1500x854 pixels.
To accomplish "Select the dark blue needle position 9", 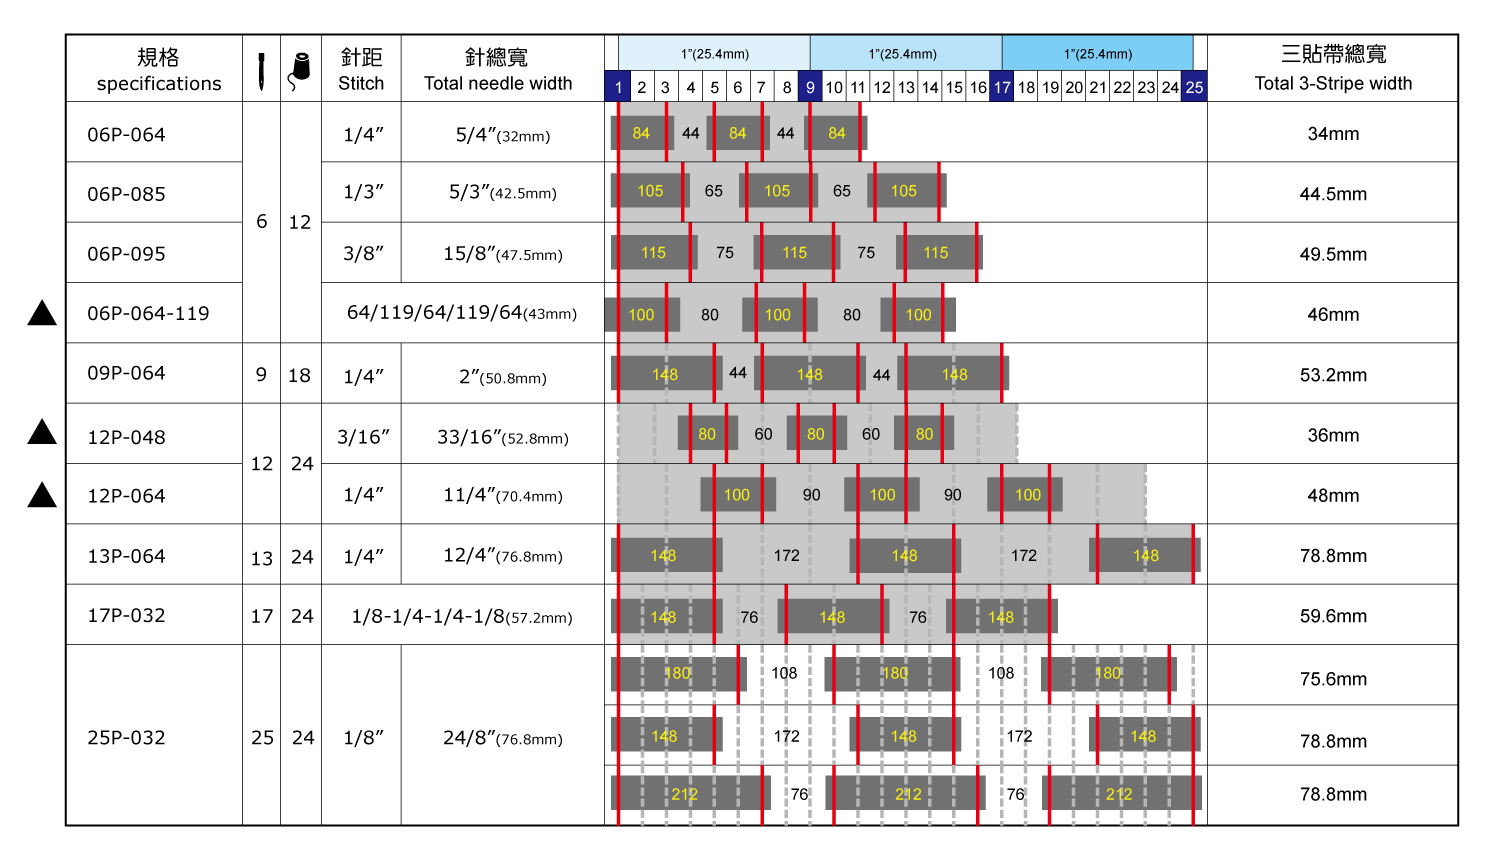I will [x=810, y=87].
